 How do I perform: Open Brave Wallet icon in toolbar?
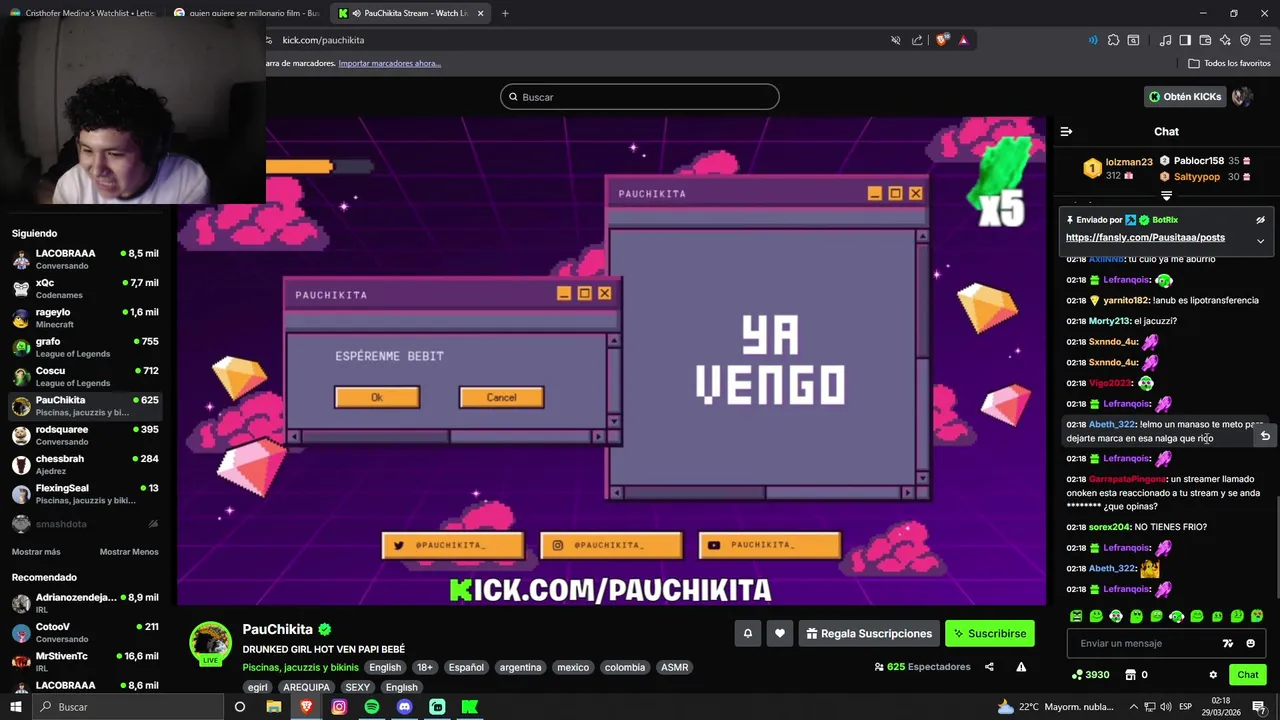(1205, 40)
